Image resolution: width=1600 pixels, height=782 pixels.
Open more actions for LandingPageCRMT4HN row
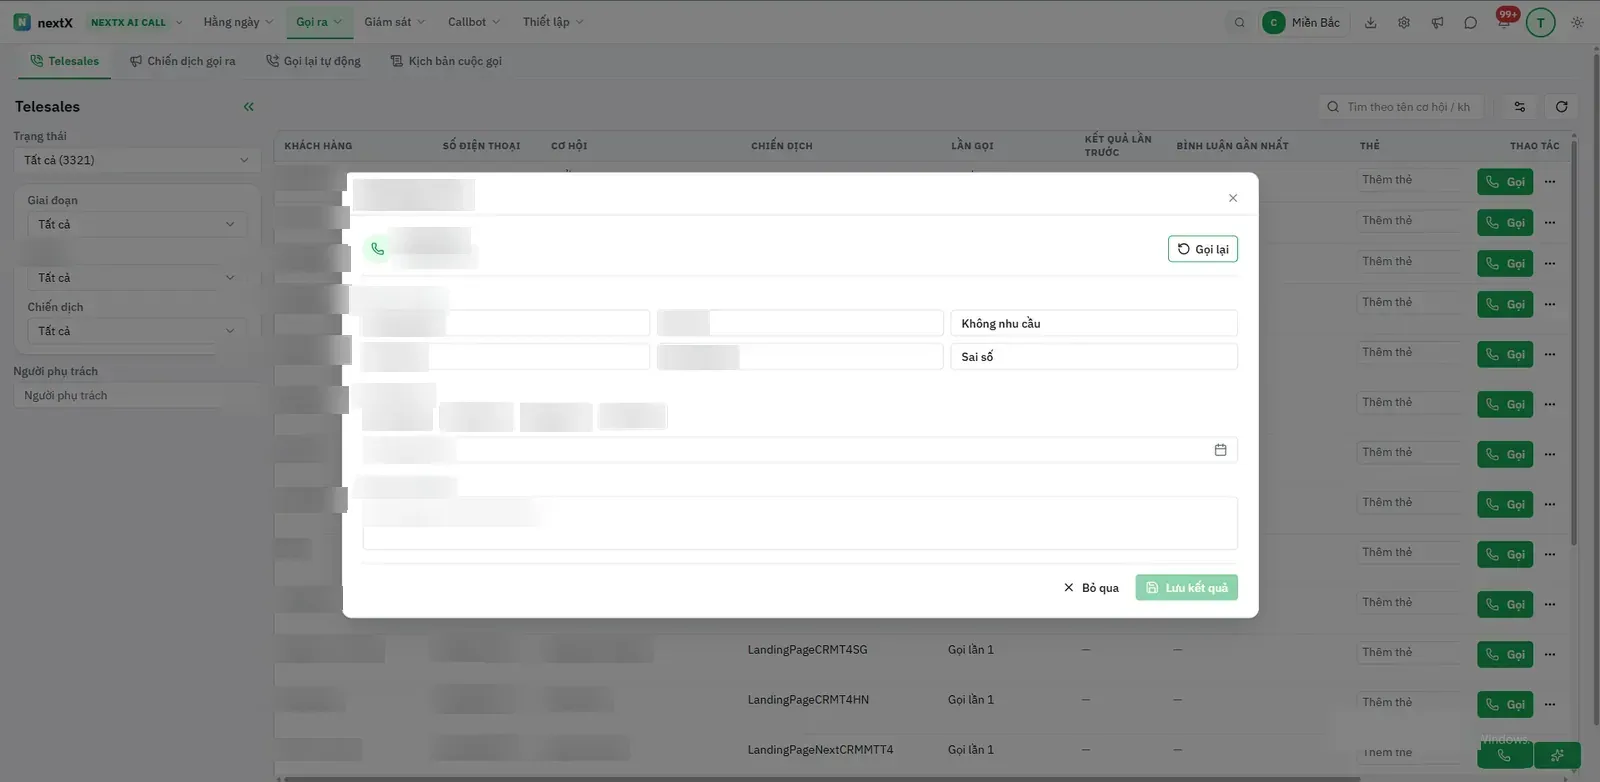[x=1550, y=704]
